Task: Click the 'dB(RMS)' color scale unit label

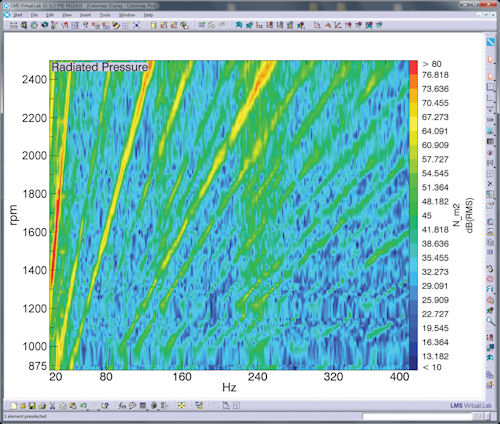Action: pos(469,215)
